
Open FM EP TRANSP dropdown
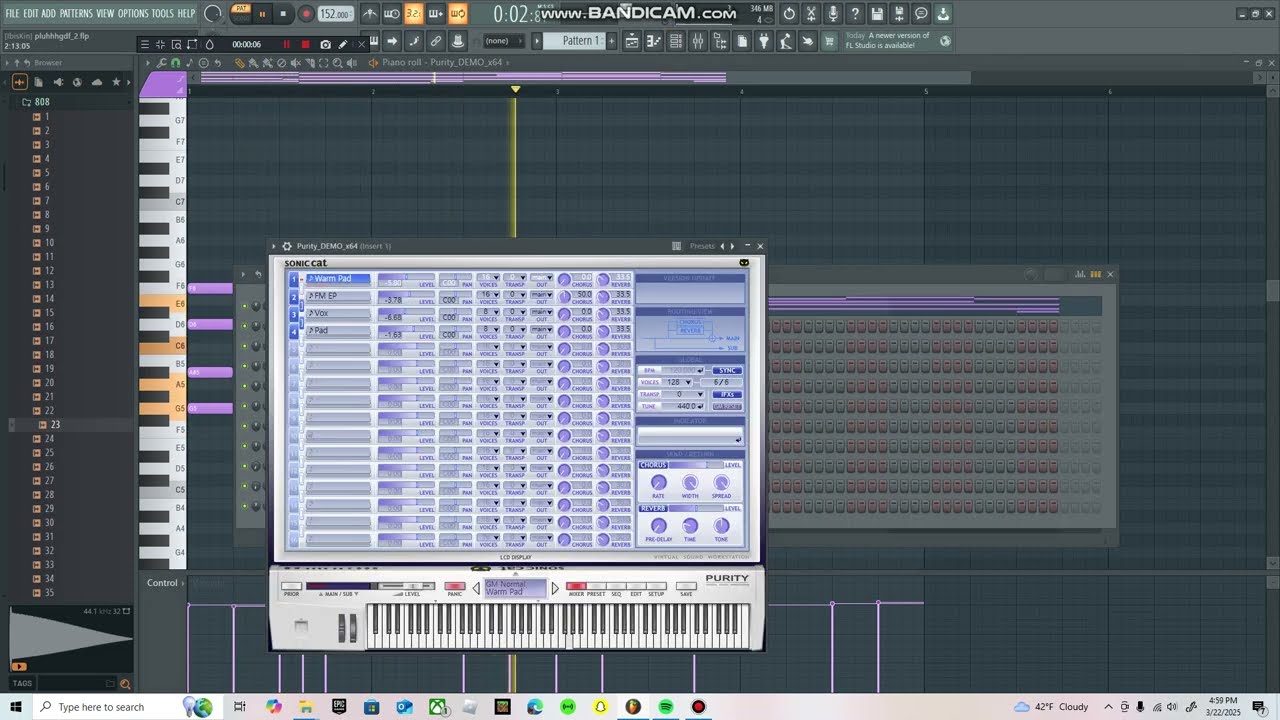click(515, 294)
